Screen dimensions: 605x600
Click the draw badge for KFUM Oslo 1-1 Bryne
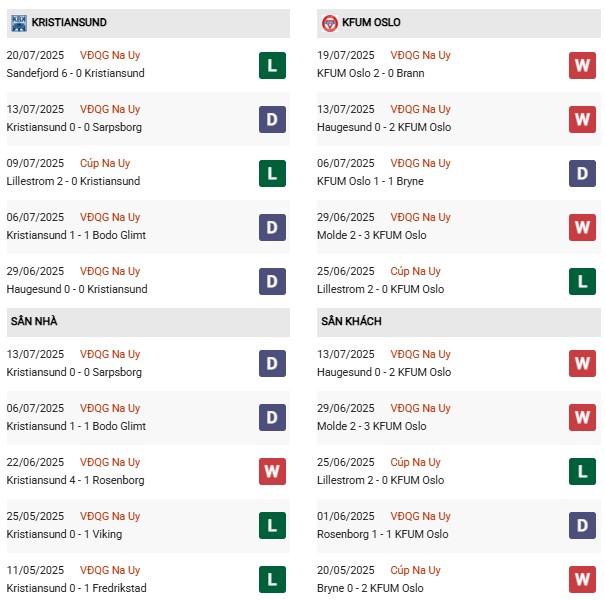[x=583, y=174]
